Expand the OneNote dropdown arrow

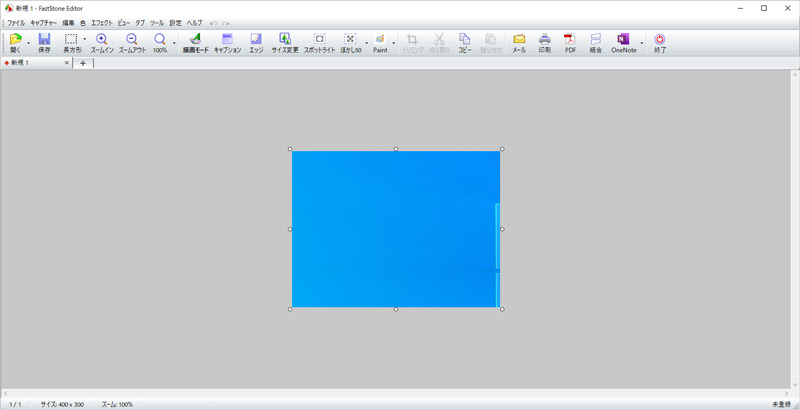642,43
